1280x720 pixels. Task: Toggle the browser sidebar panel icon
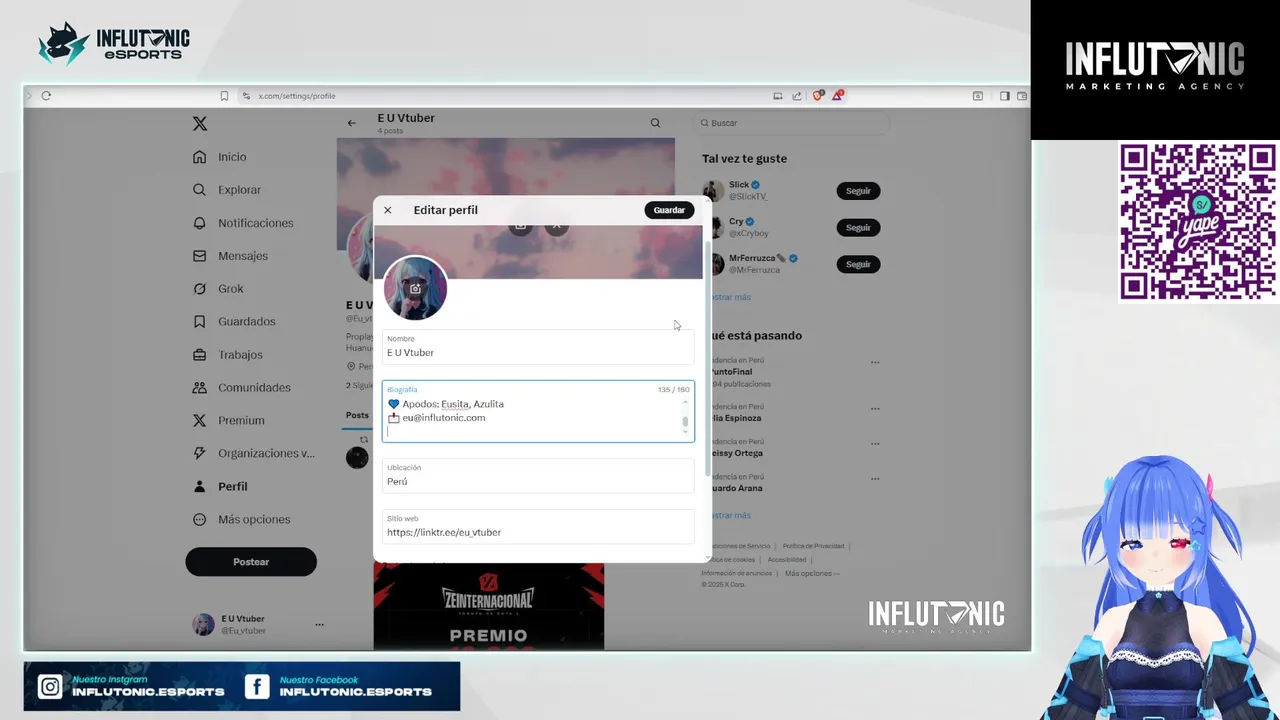click(1004, 96)
